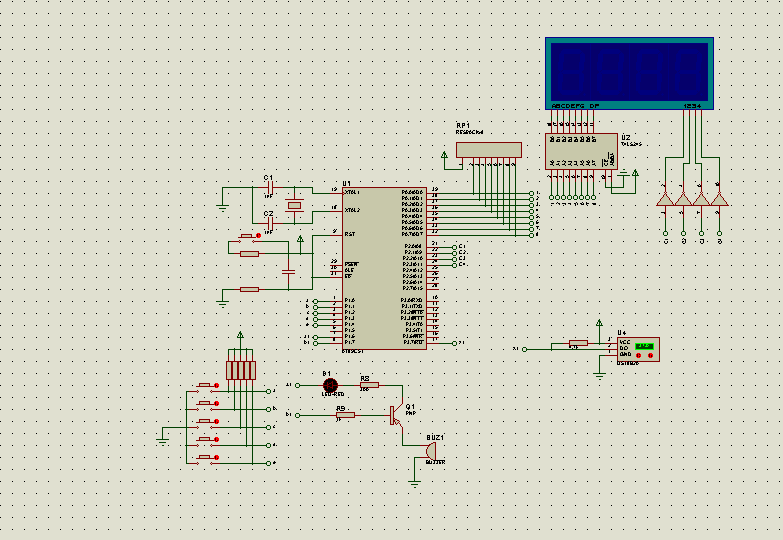Click the 'U4' reference label
783x540 pixels.
(622, 333)
